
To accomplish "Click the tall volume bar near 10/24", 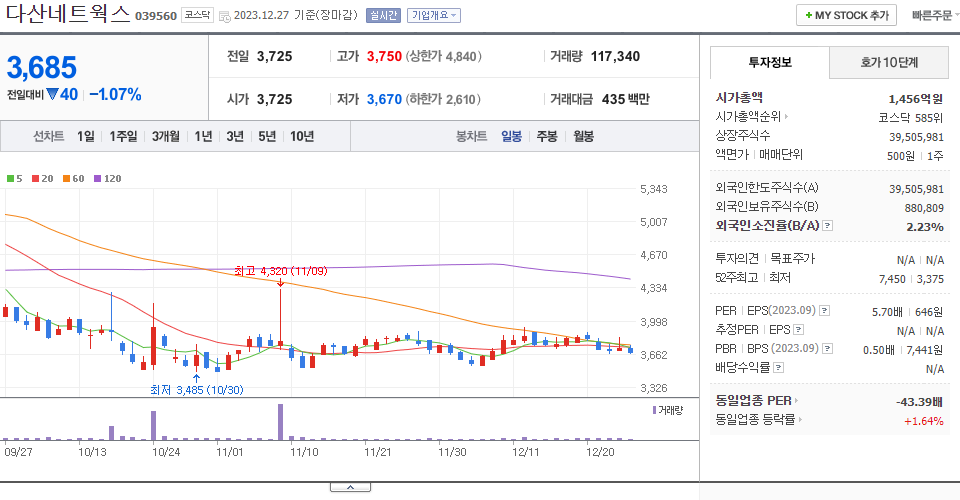I will (x=153, y=425).
